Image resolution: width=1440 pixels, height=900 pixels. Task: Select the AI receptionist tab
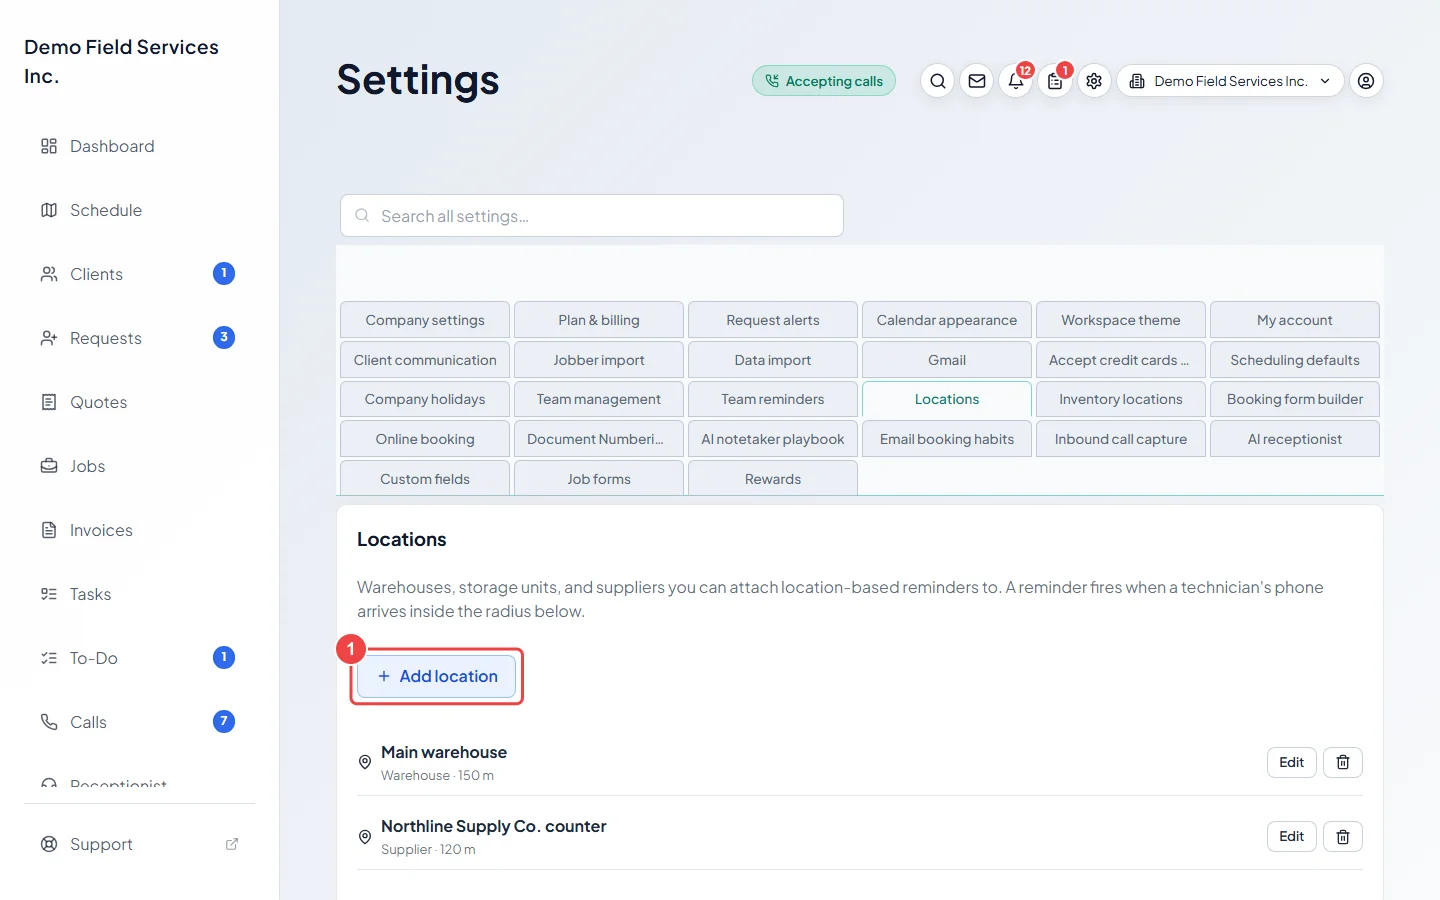coord(1295,439)
